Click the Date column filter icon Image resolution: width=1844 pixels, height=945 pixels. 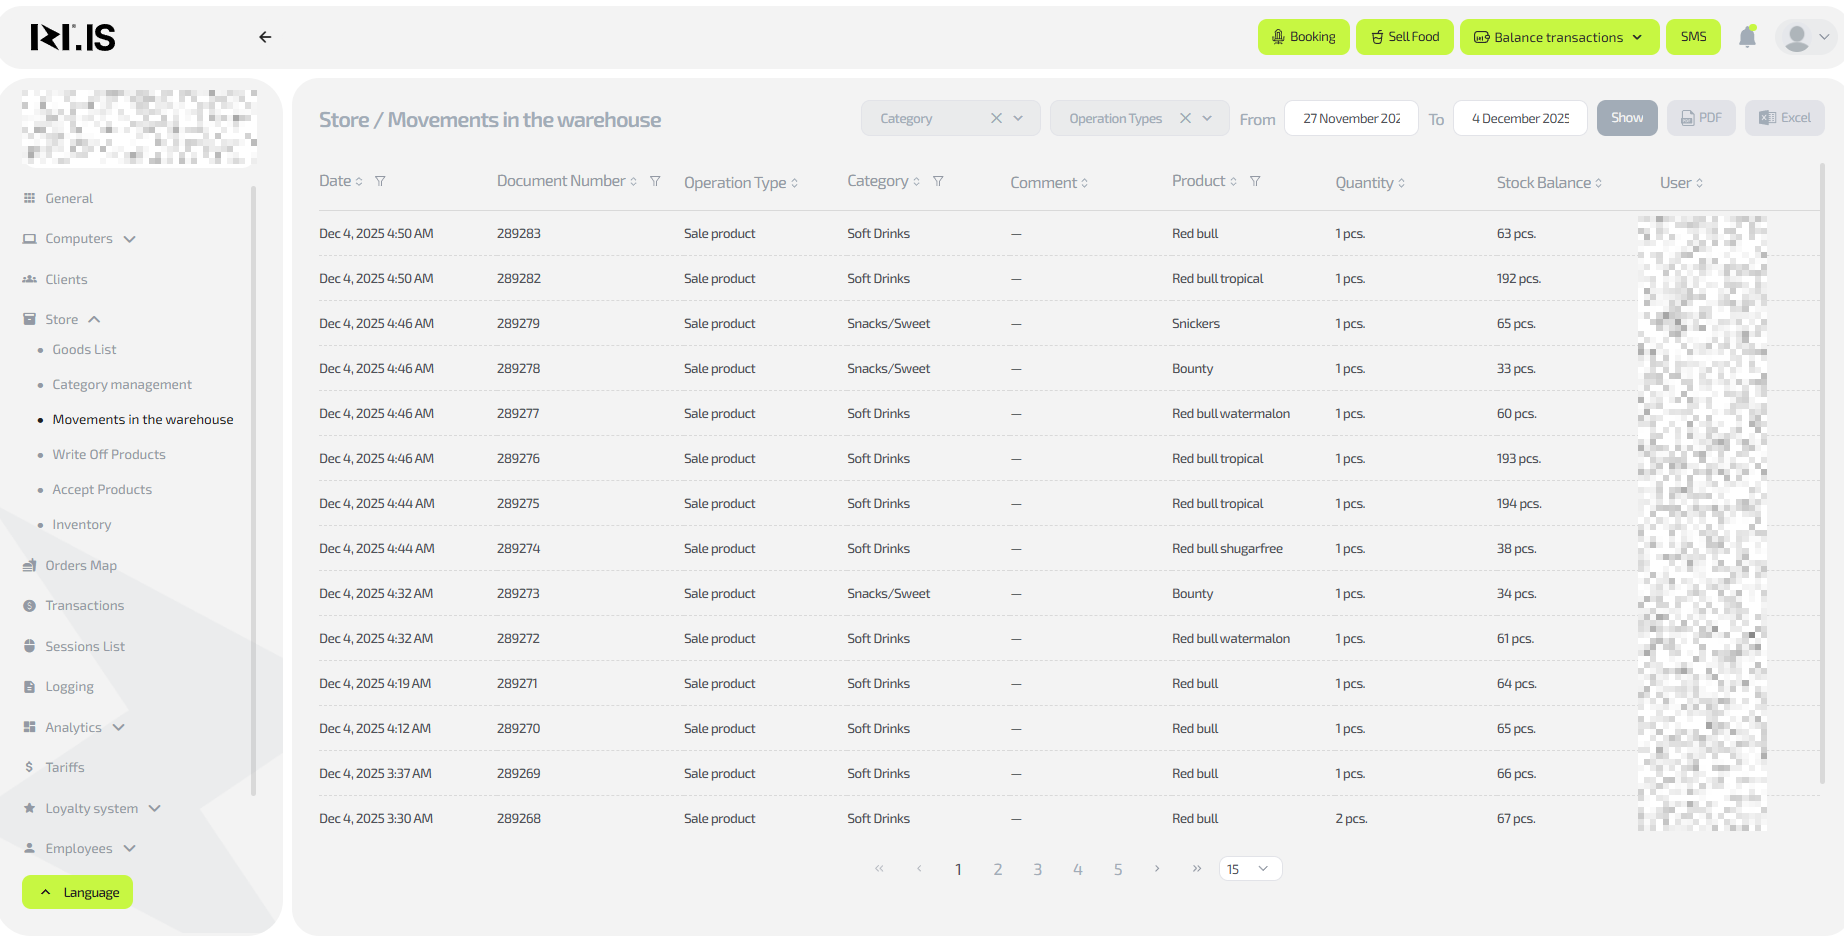tap(380, 181)
